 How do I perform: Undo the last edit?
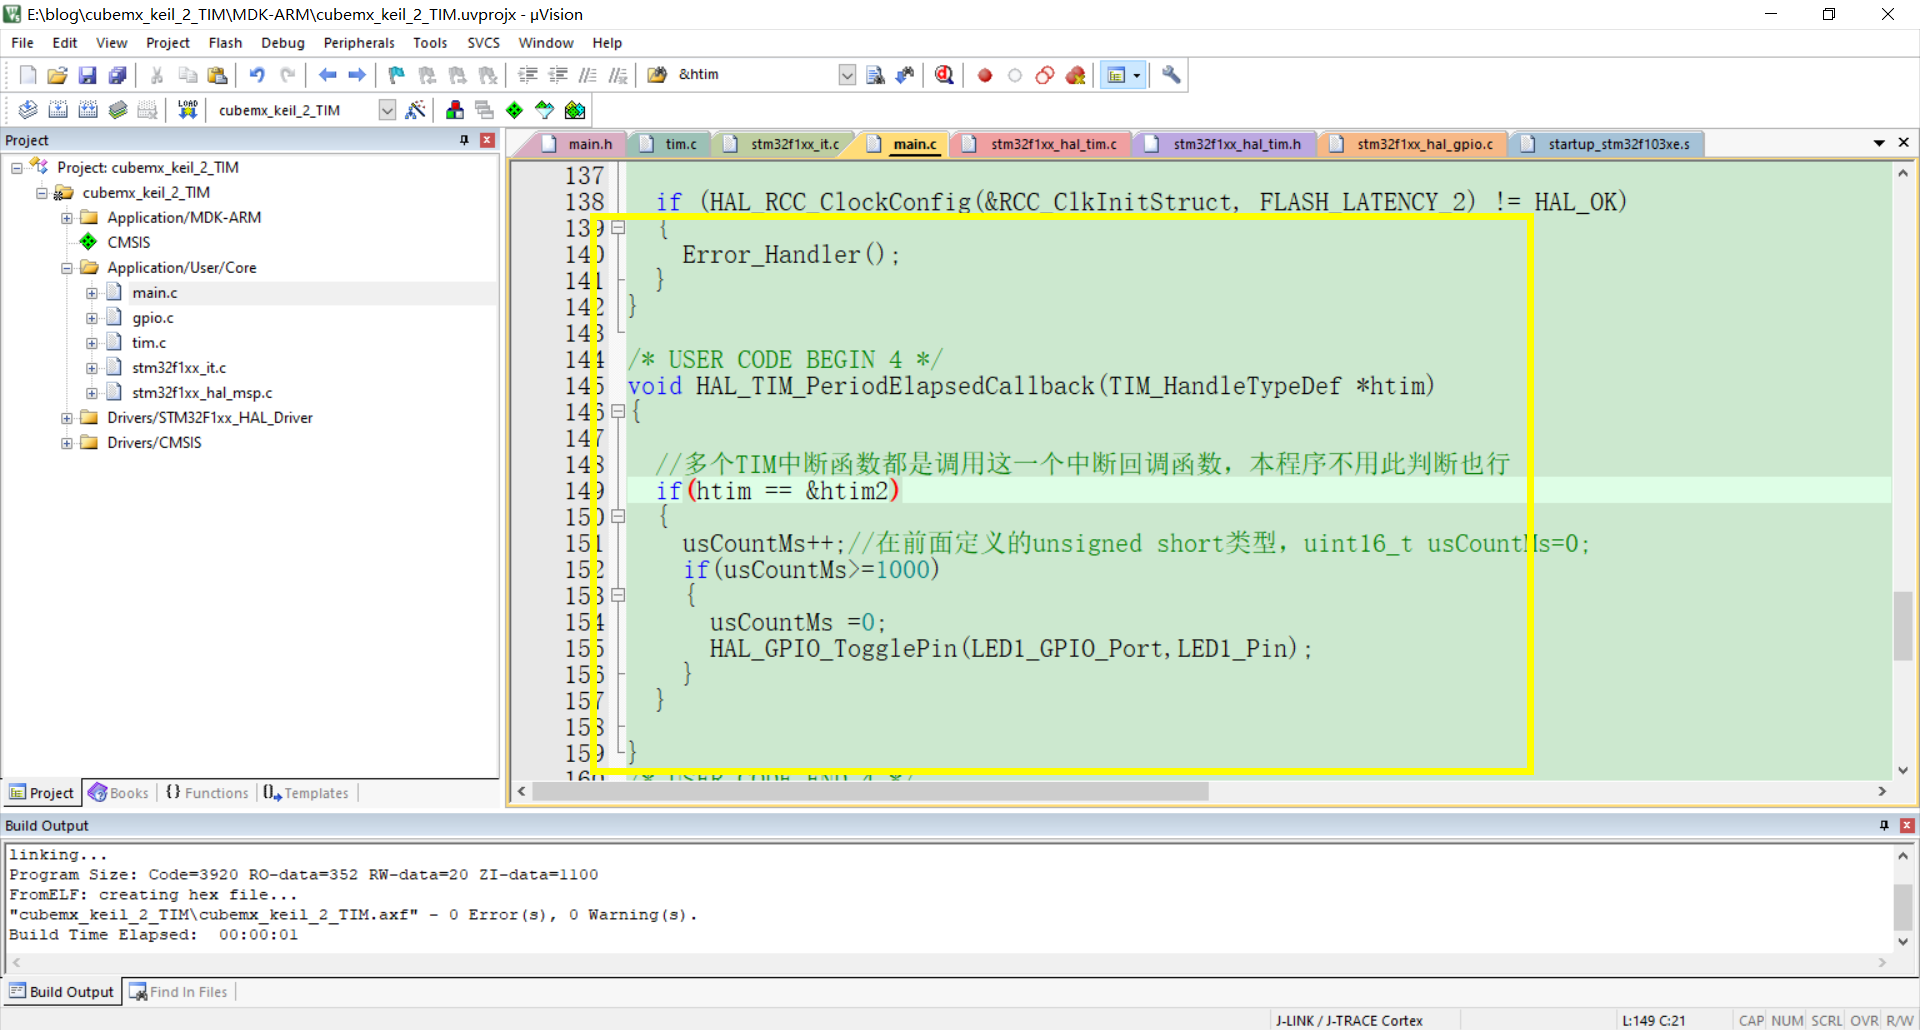(257, 75)
